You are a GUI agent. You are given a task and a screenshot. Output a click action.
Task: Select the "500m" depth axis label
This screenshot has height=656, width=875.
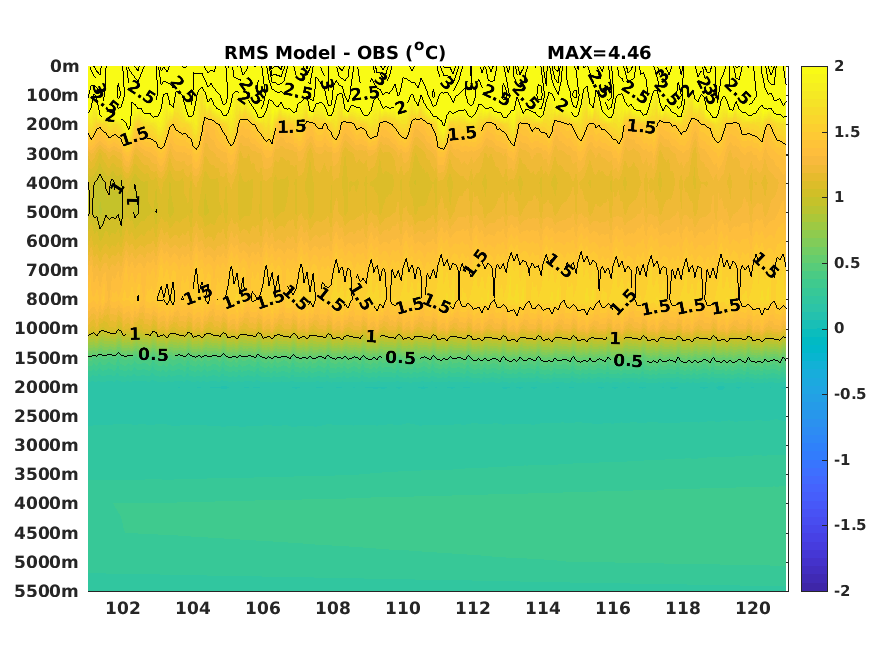[52, 212]
